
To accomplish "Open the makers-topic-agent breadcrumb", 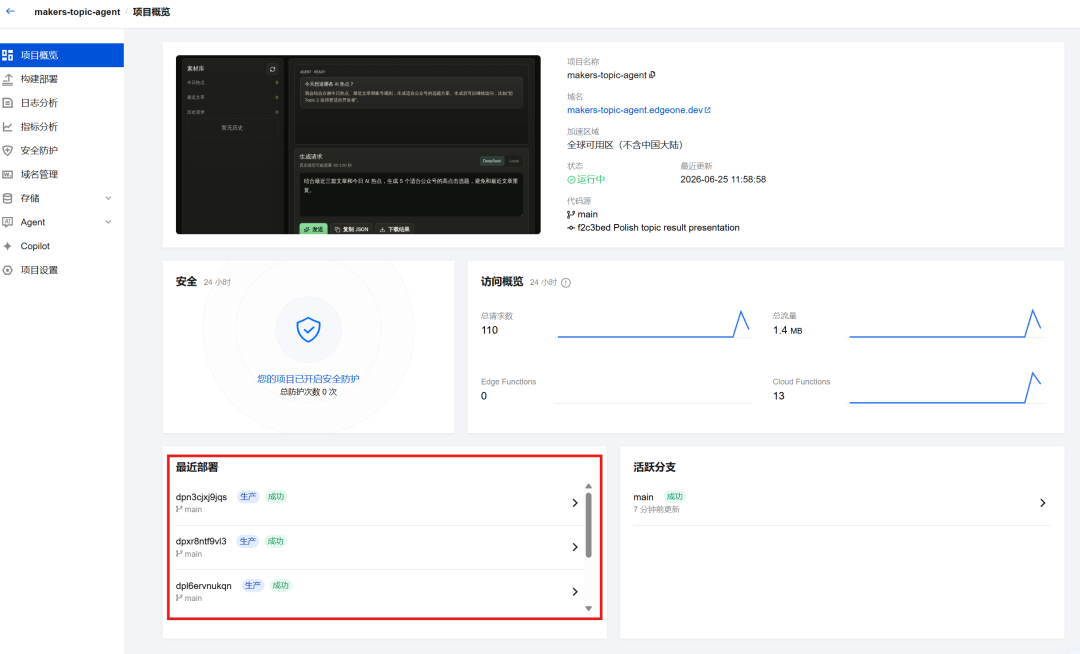I will [77, 12].
